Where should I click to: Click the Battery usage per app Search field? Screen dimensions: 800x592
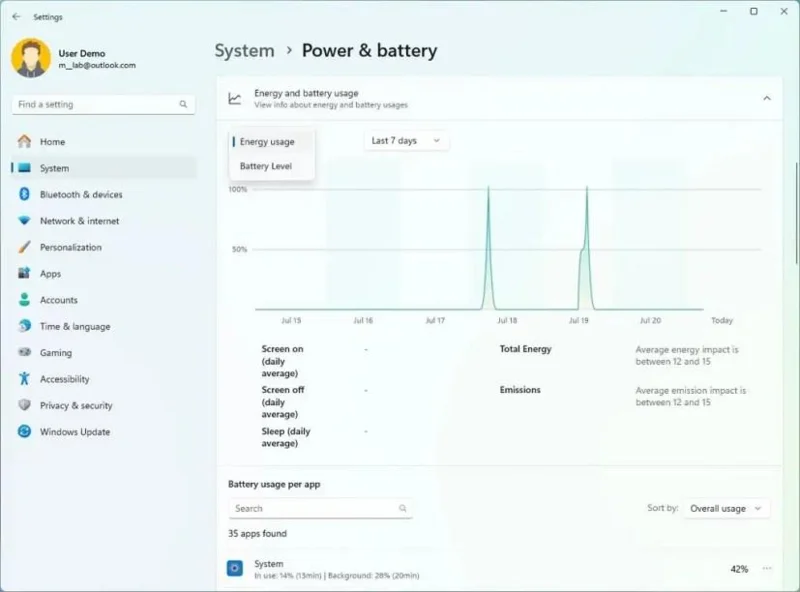320,508
